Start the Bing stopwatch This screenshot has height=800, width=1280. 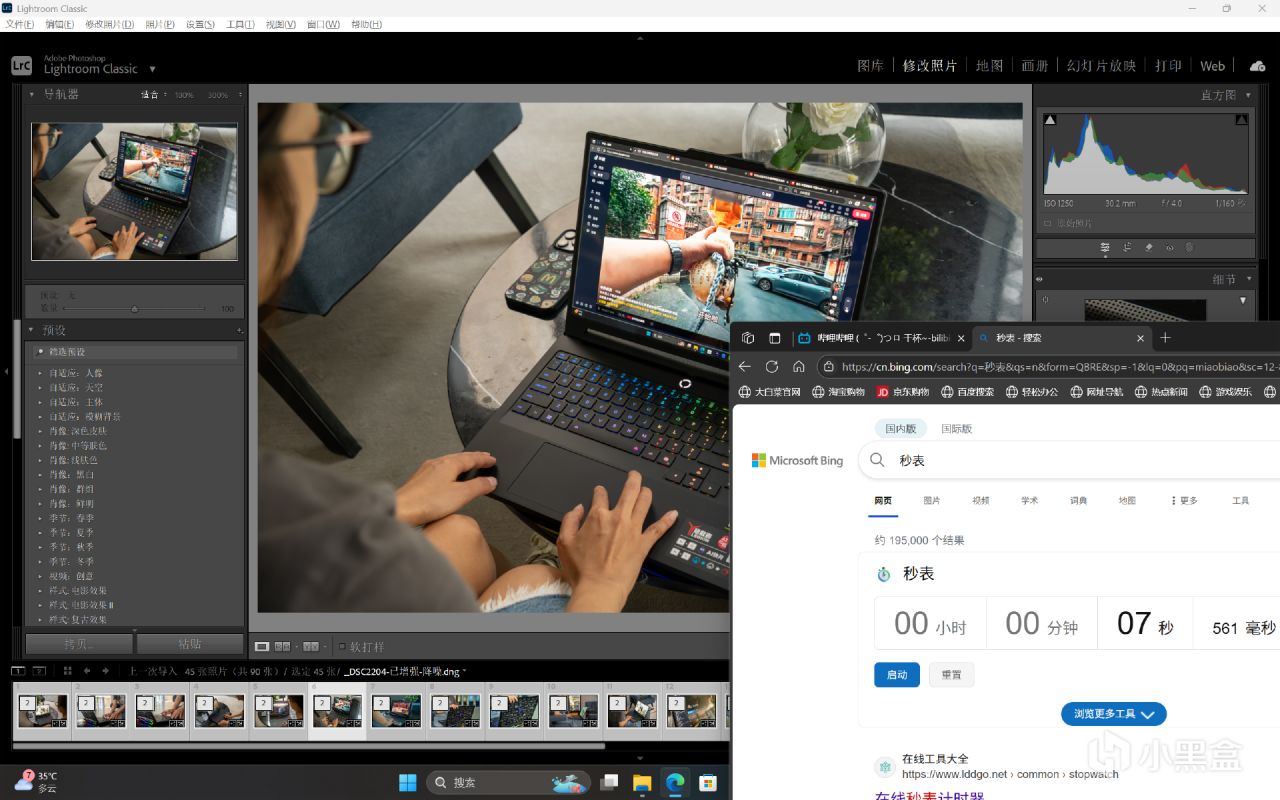(x=897, y=674)
